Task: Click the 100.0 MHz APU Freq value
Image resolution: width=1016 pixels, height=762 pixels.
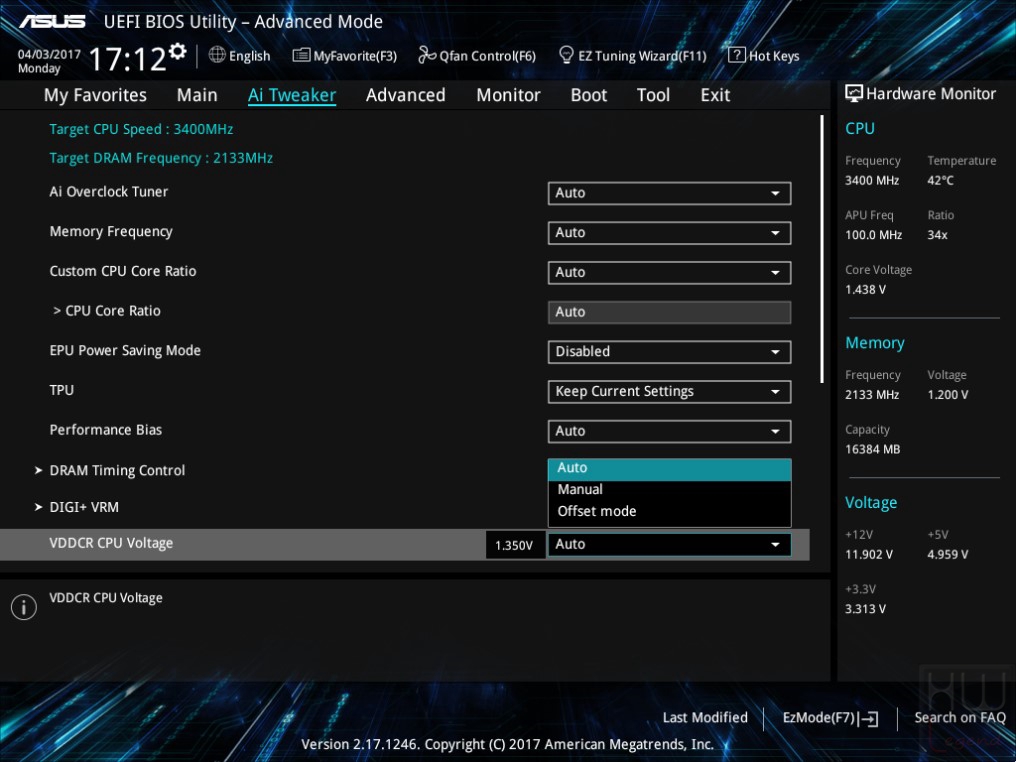Action: click(873, 235)
